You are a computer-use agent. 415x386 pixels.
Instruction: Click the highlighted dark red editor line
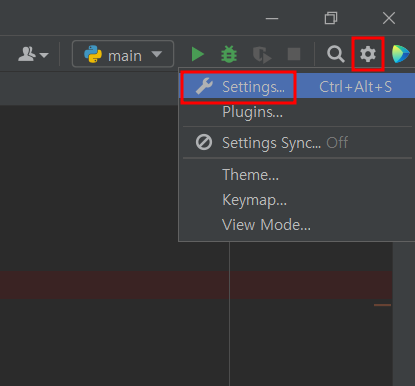(196, 285)
